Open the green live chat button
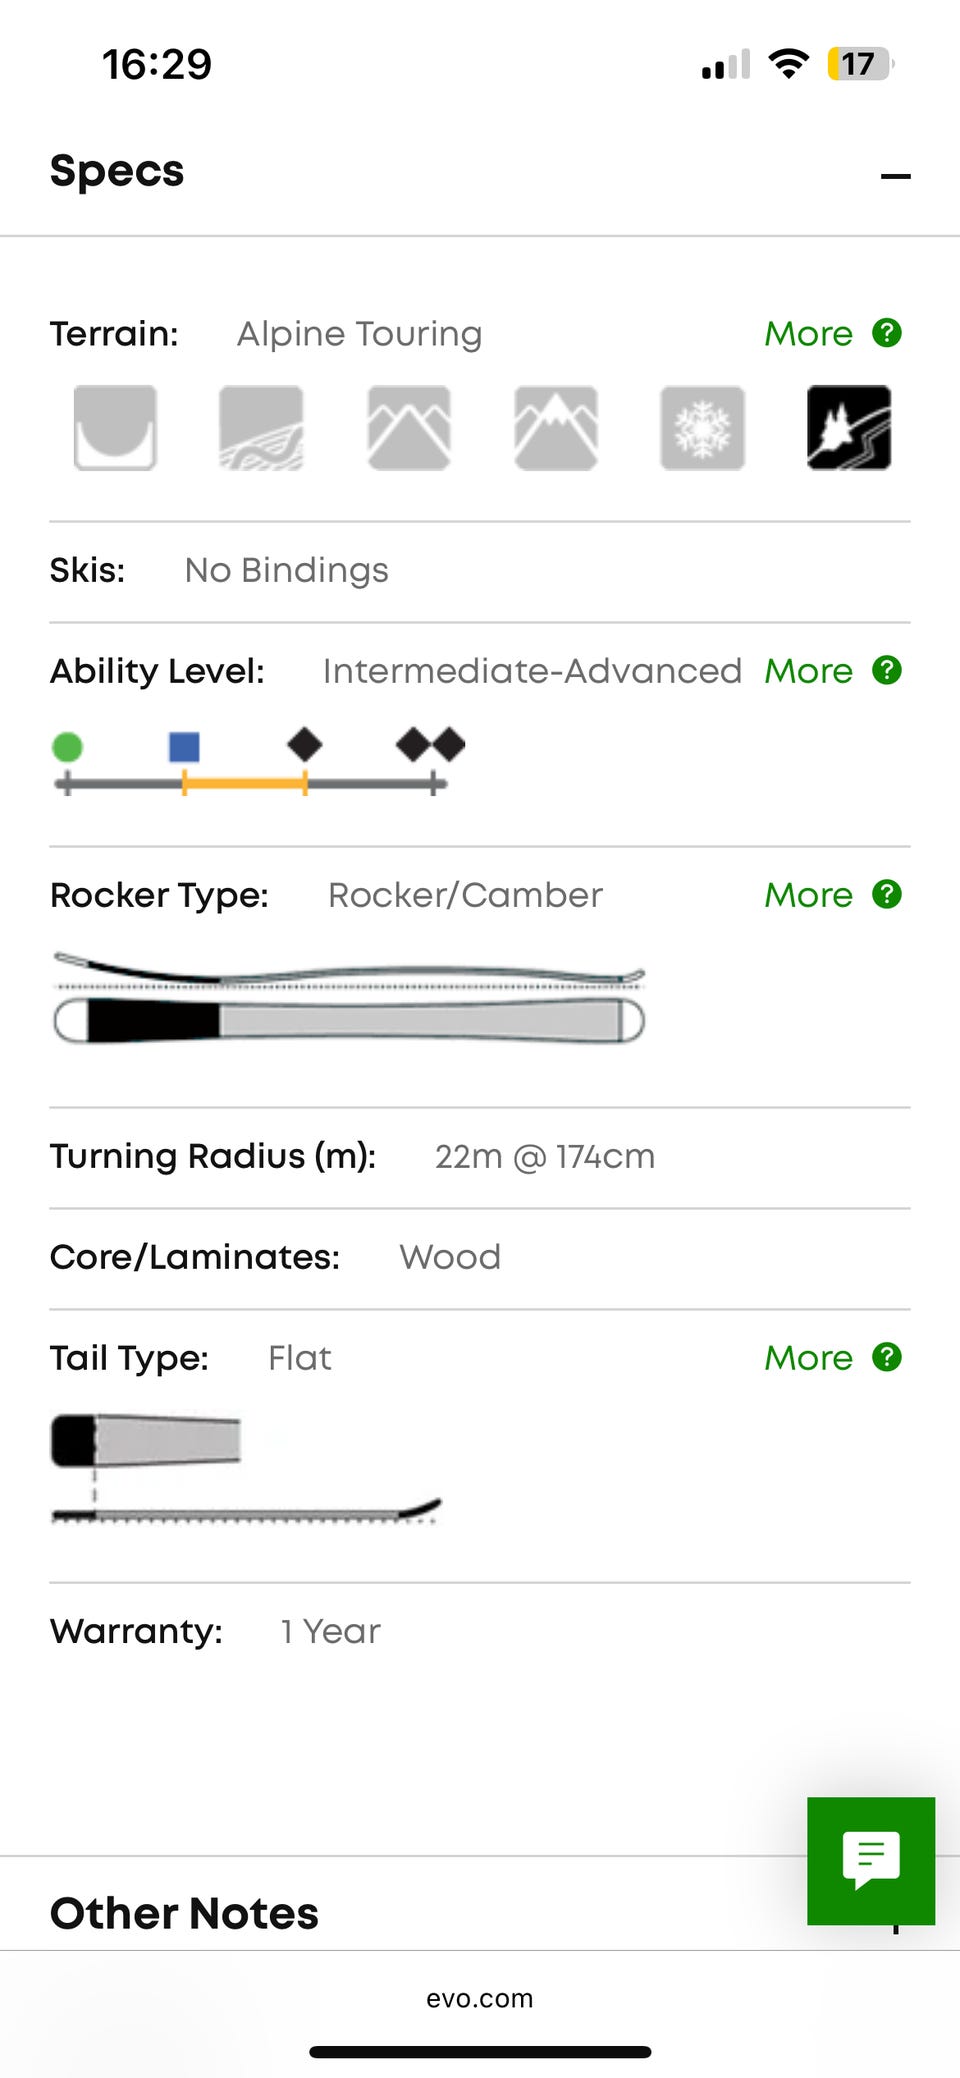The image size is (960, 2078). [x=871, y=1860]
